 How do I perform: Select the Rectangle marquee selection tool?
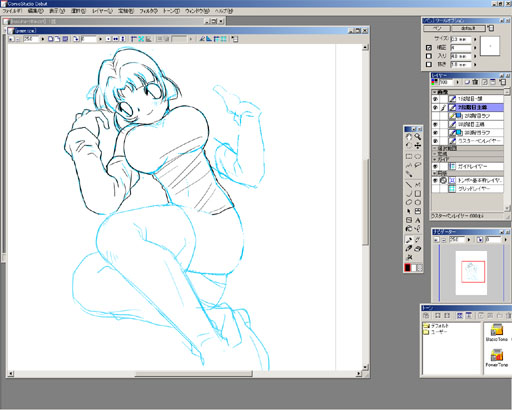click(409, 156)
